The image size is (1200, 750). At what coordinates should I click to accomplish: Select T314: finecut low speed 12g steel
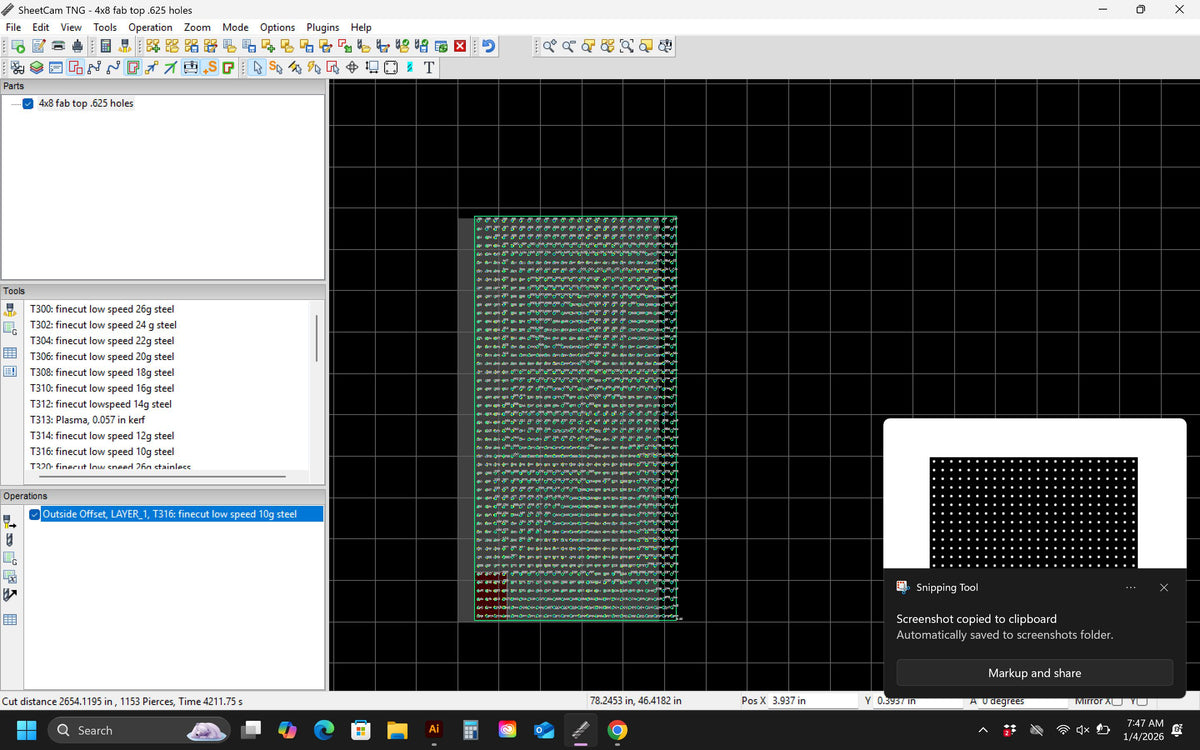tap(102, 436)
